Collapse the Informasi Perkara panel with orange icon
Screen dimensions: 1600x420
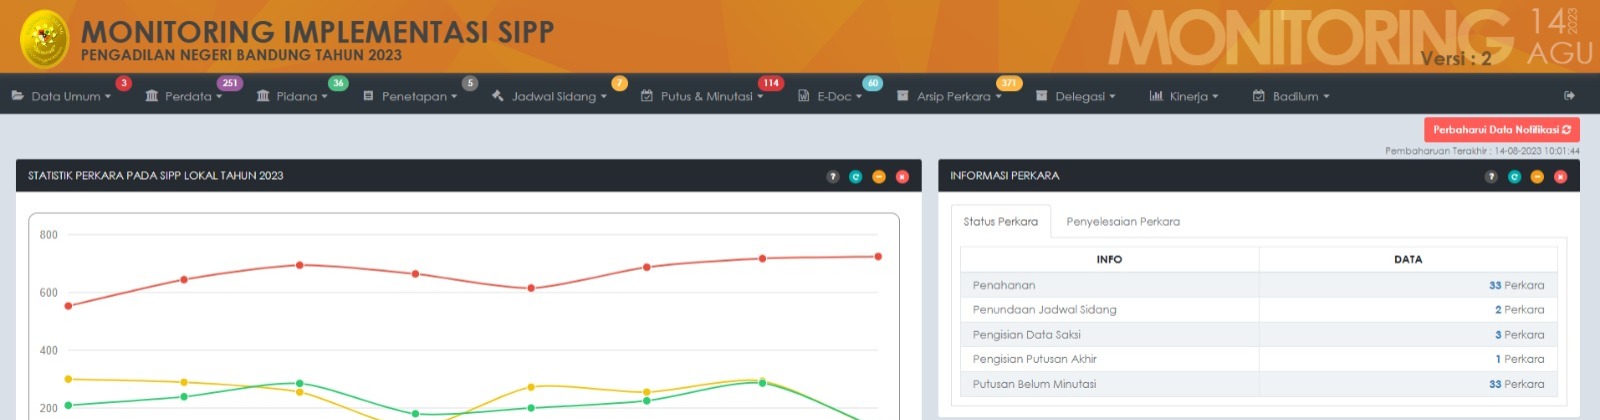click(1537, 177)
